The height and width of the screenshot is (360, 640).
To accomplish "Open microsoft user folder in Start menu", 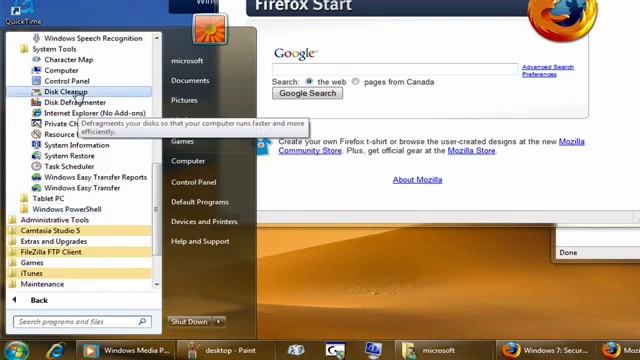I will pyautogui.click(x=187, y=61).
